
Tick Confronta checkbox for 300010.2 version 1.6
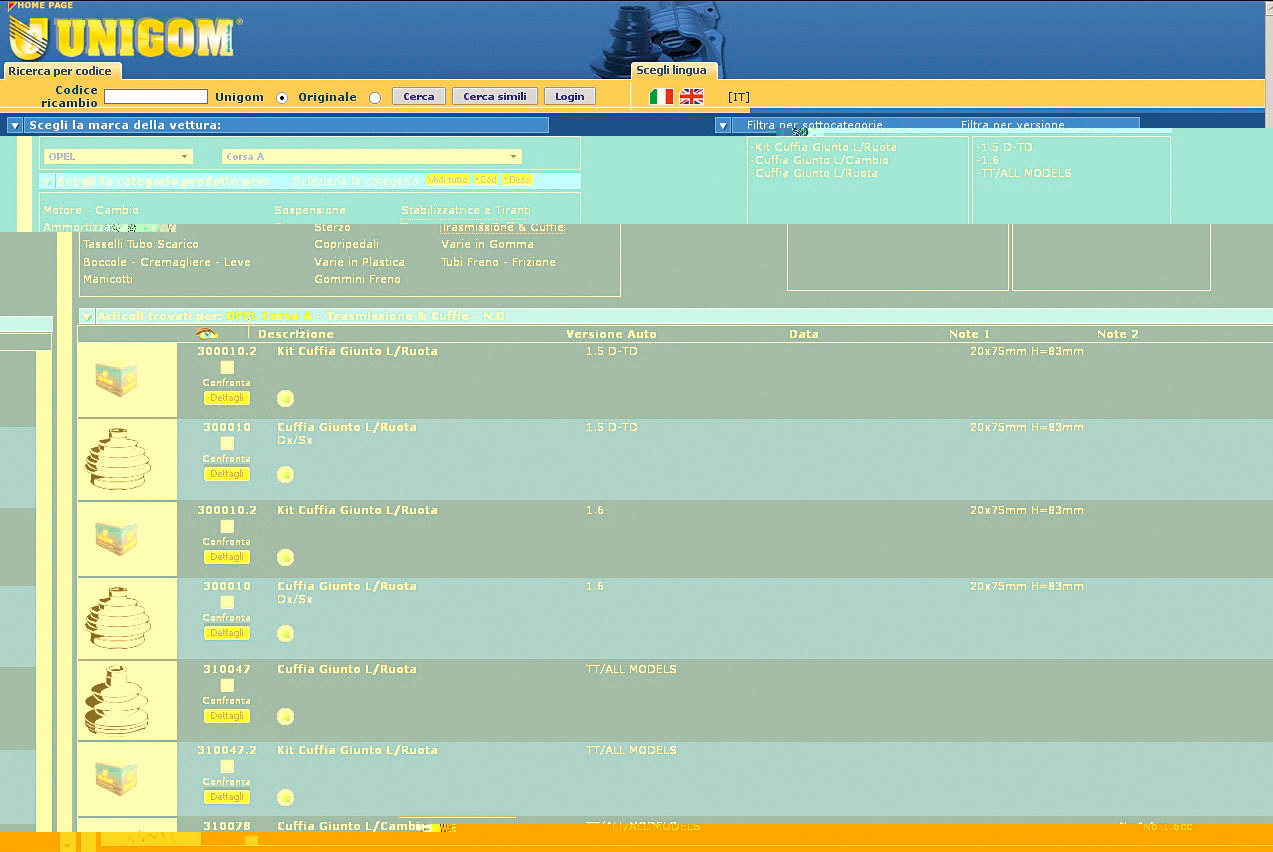227,526
